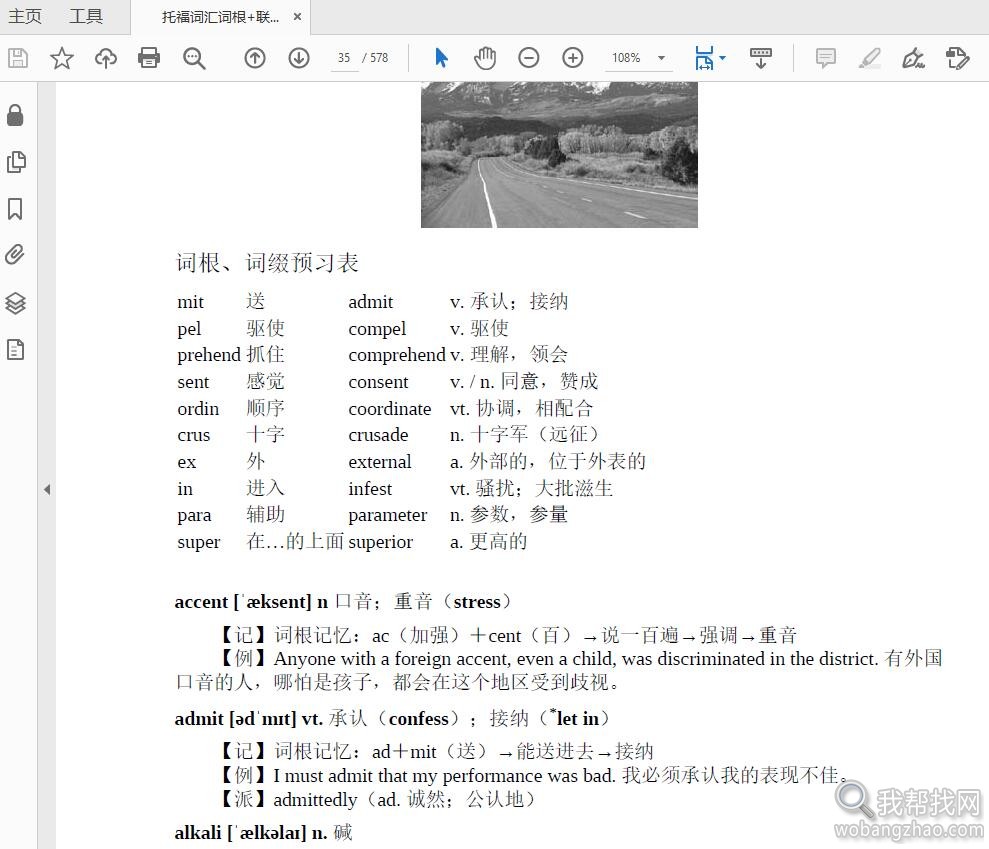Close the 托福词汇词根 document tab
Image resolution: width=989 pixels, height=849 pixels.
pos(297,17)
